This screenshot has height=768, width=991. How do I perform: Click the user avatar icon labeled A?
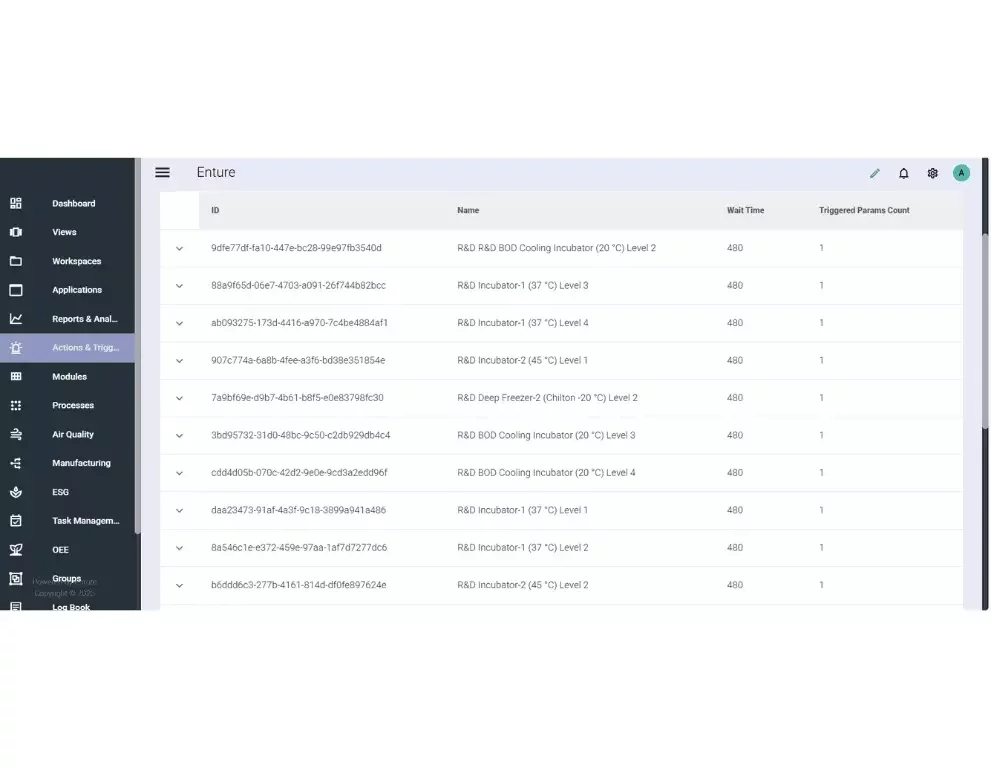(961, 173)
